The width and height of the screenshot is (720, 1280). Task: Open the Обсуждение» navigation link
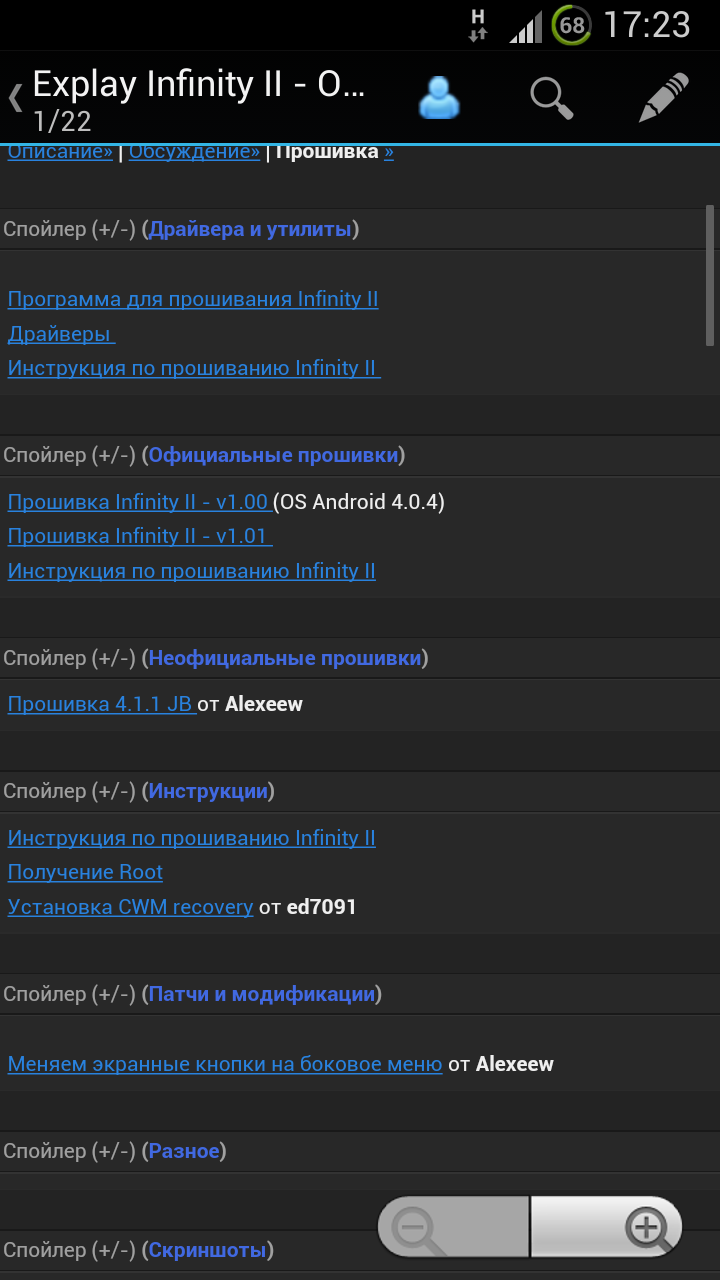point(194,152)
